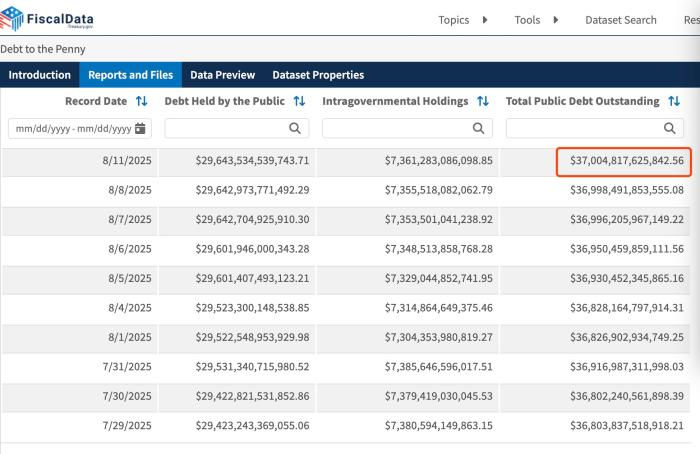Screen dimensions: 700x454
Task: Click the 8/11/2025 record date cell
Action: tap(127, 160)
